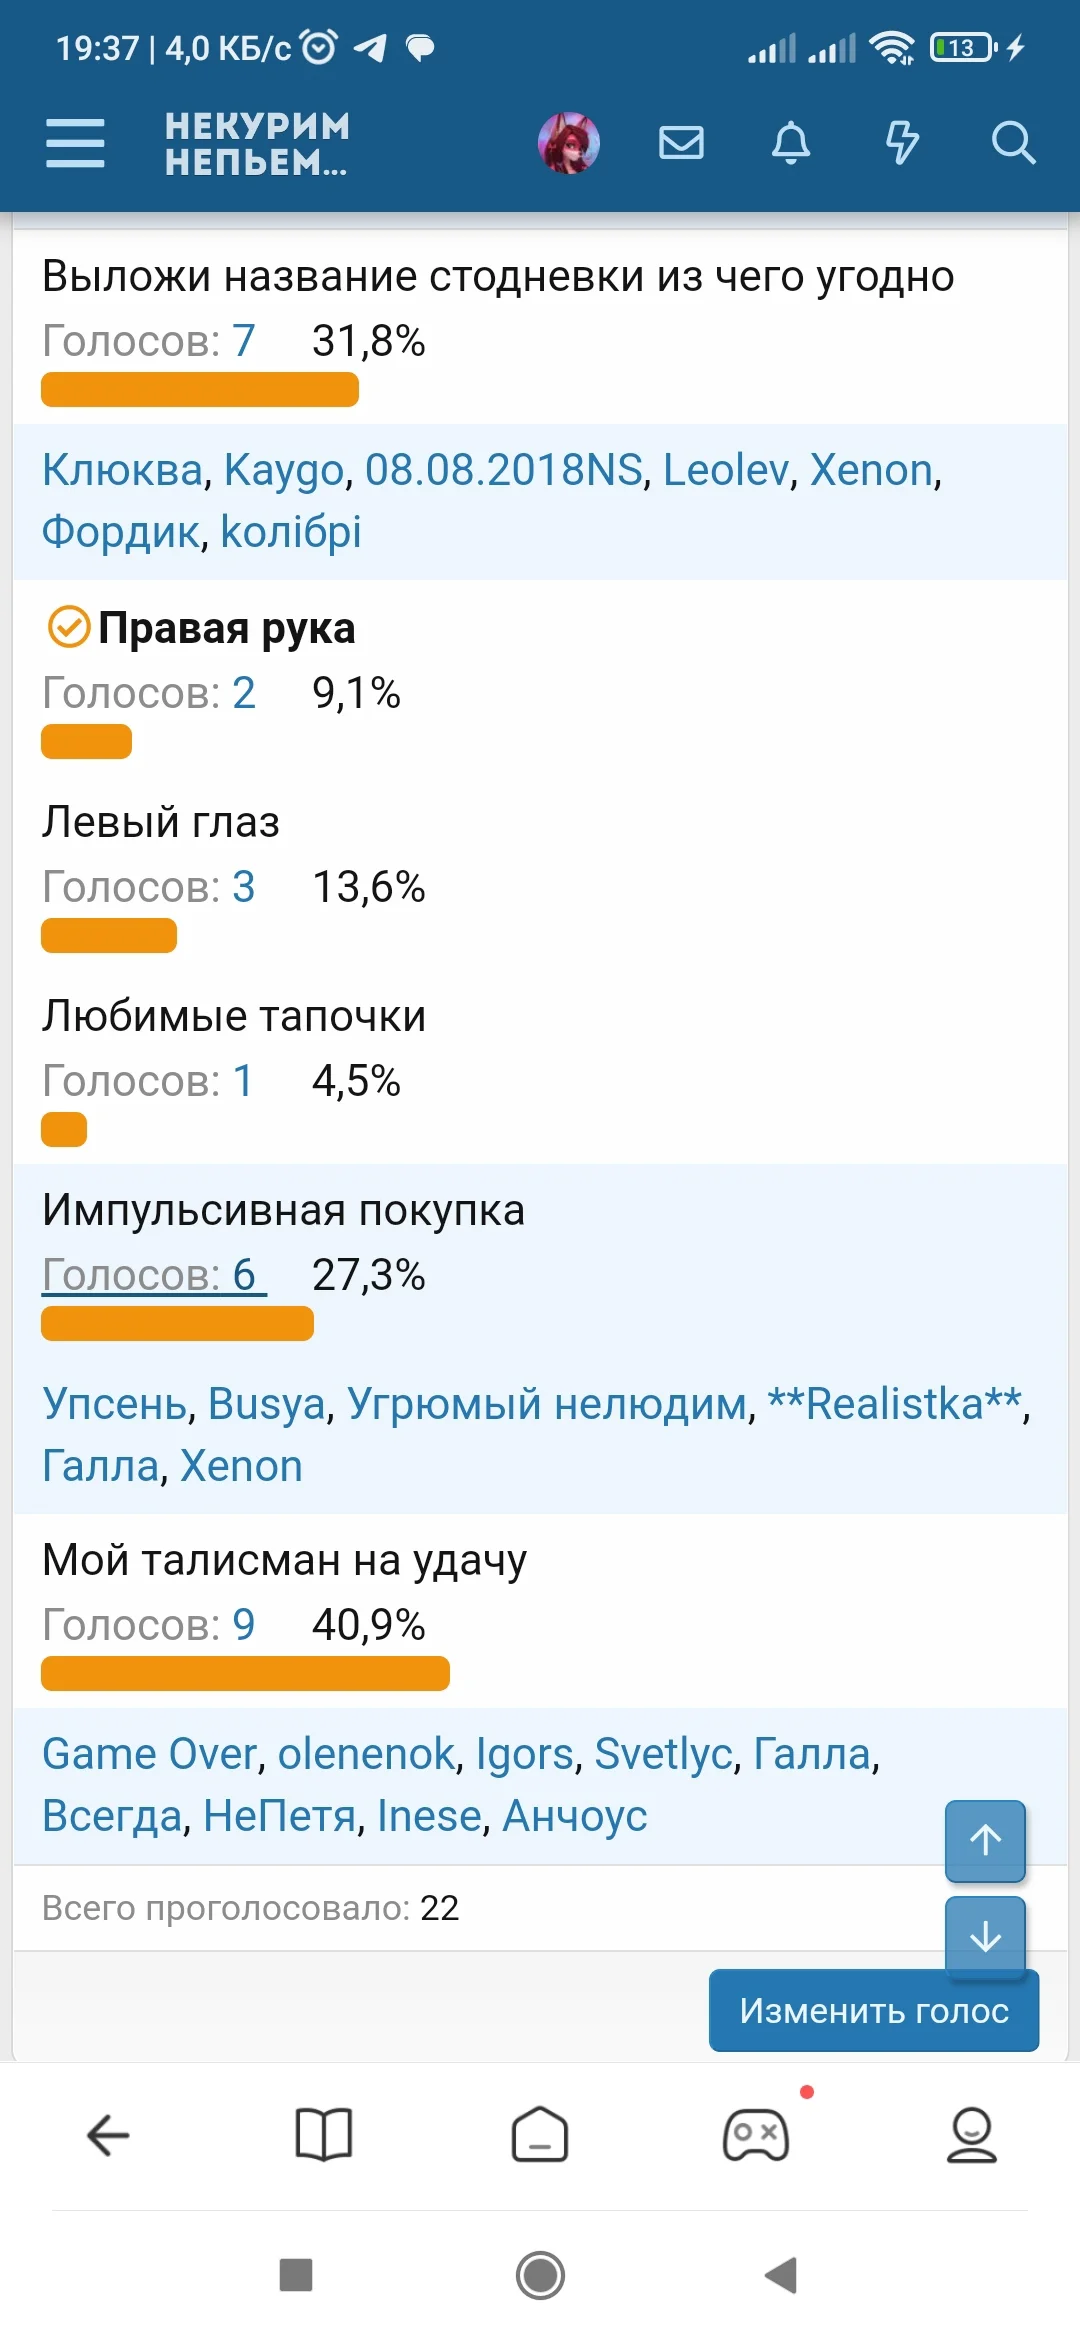Open notifications bell icon
Image resolution: width=1080 pixels, height=2340 pixels.
(x=791, y=143)
